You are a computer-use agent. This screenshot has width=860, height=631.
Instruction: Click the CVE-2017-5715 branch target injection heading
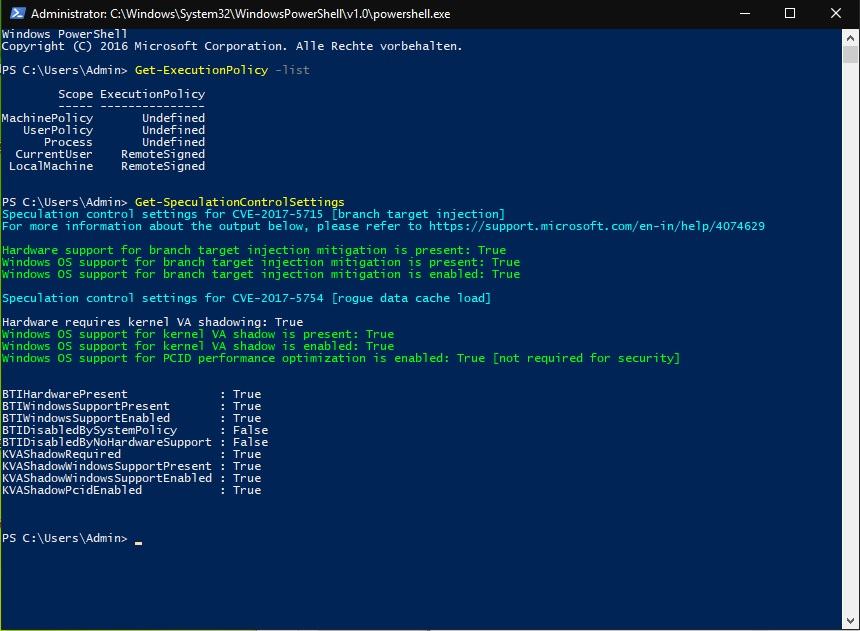click(x=253, y=214)
